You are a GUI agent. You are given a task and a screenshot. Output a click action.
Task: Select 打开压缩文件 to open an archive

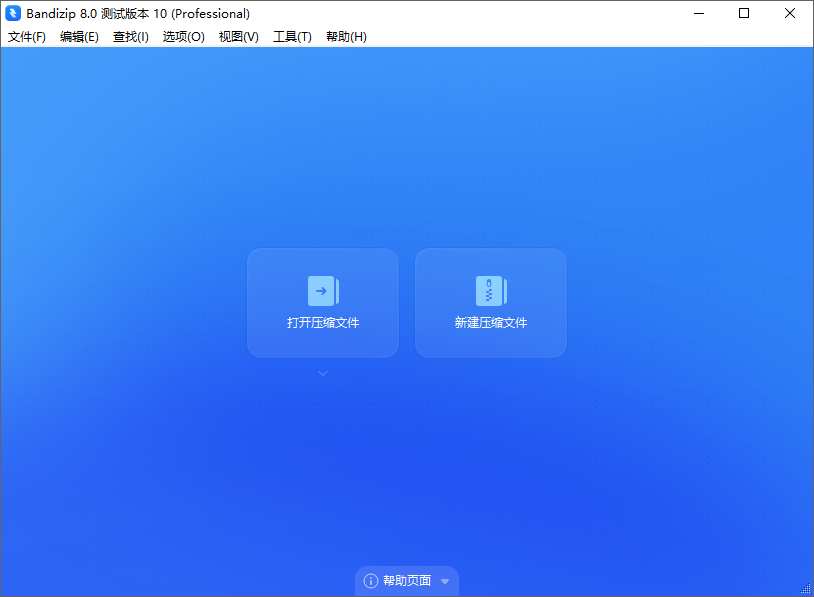pyautogui.click(x=322, y=325)
